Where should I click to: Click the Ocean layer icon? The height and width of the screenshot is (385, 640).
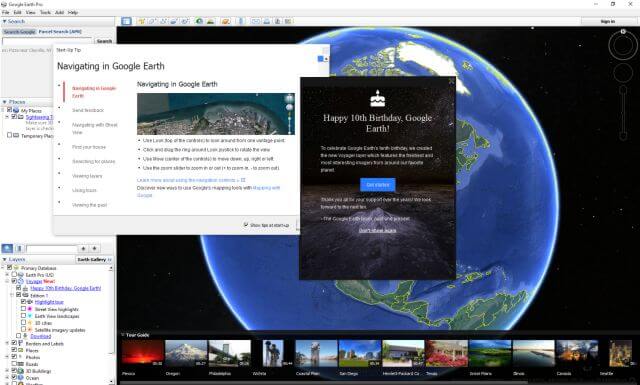pyautogui.click(x=21, y=378)
